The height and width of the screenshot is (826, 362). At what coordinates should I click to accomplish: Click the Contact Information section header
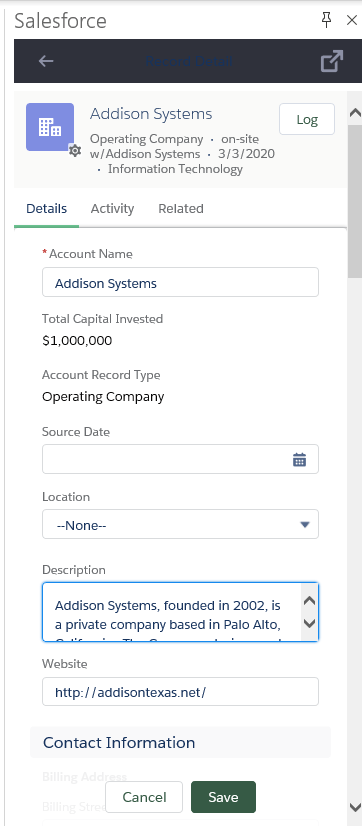pyautogui.click(x=180, y=742)
